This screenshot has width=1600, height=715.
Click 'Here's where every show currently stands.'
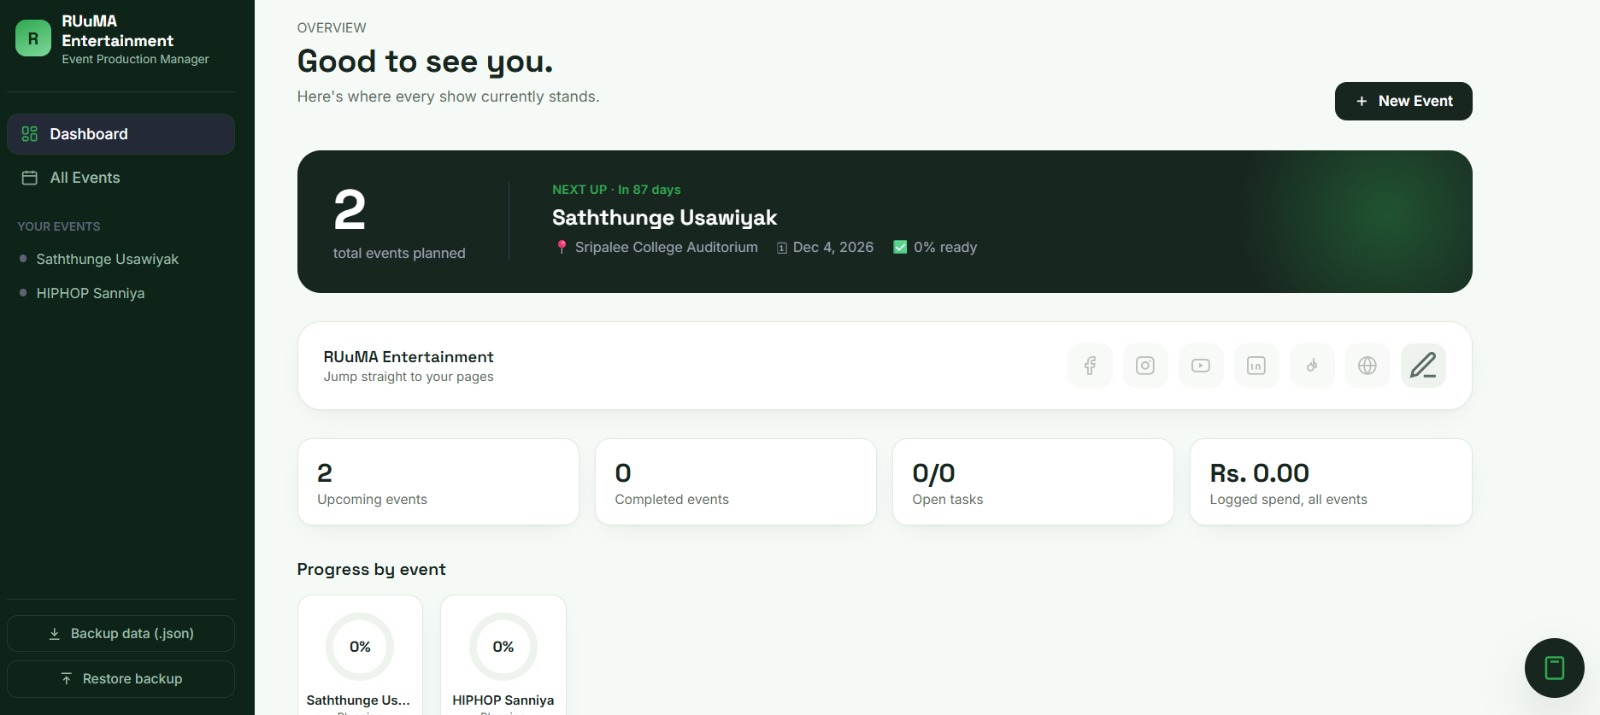tap(448, 97)
